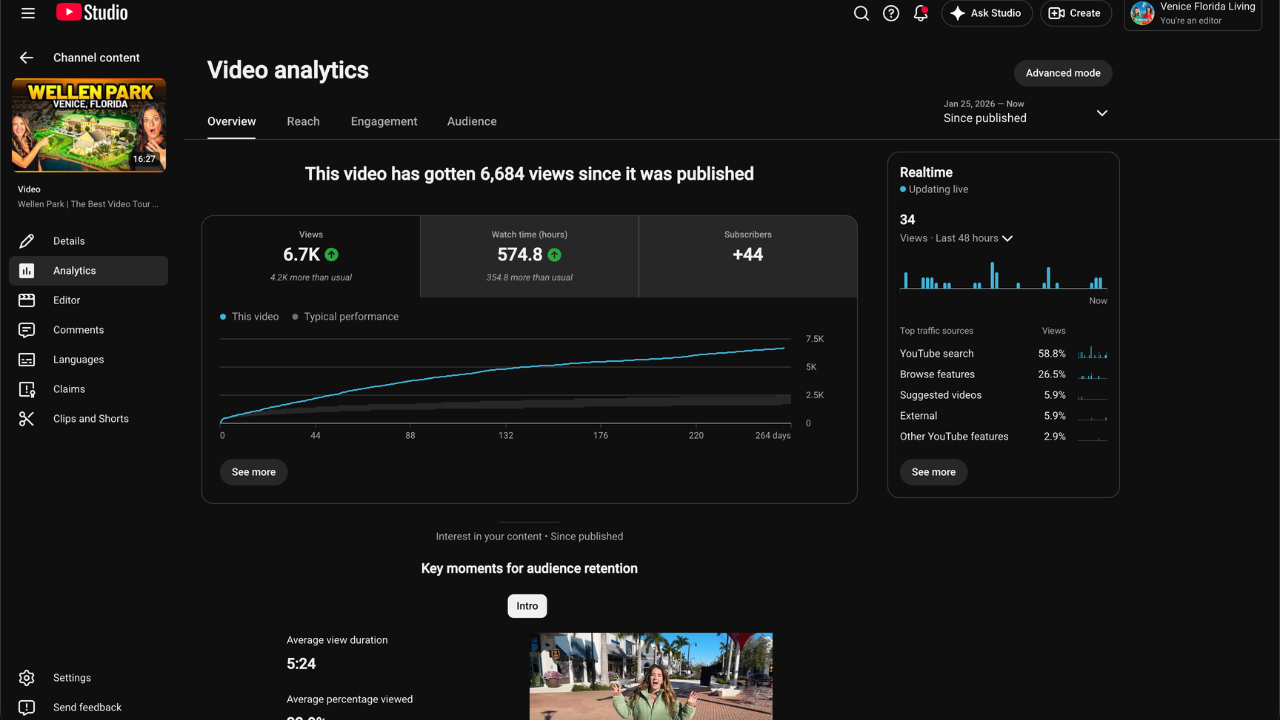Select the Views 6.7K metric card
This screenshot has width=1280, height=720.
tap(311, 257)
